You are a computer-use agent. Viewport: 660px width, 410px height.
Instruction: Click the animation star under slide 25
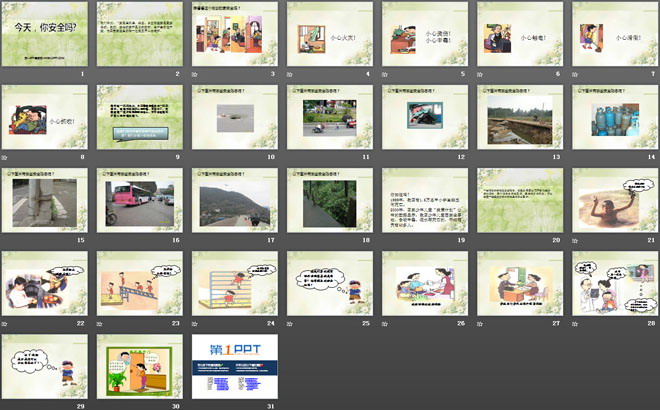click(x=290, y=324)
